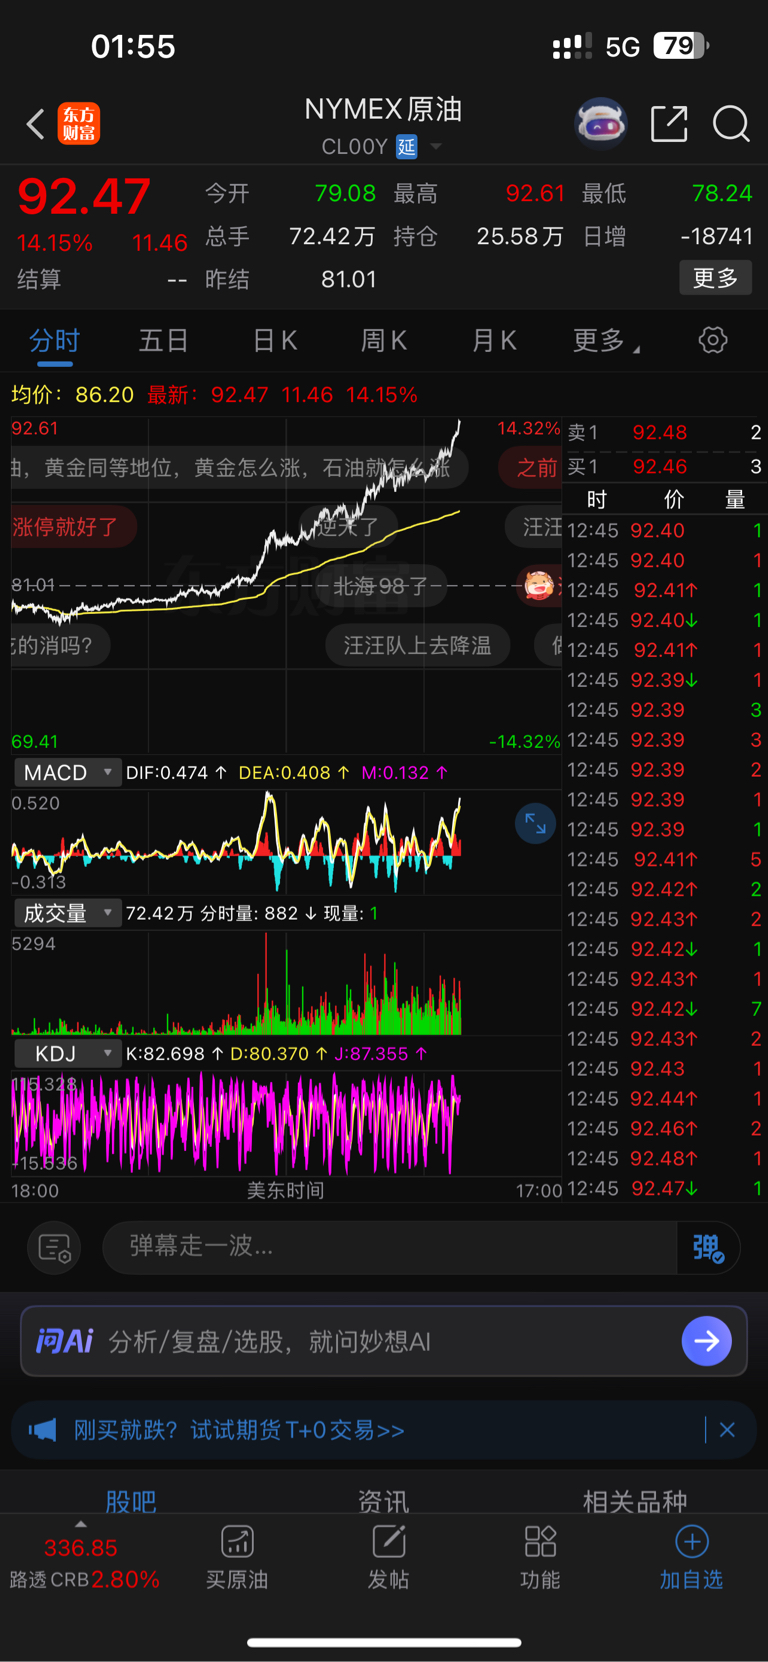The image size is (768, 1662).
Task: Tap 分时量: 882 volume readout
Action: pyautogui.click(x=258, y=913)
